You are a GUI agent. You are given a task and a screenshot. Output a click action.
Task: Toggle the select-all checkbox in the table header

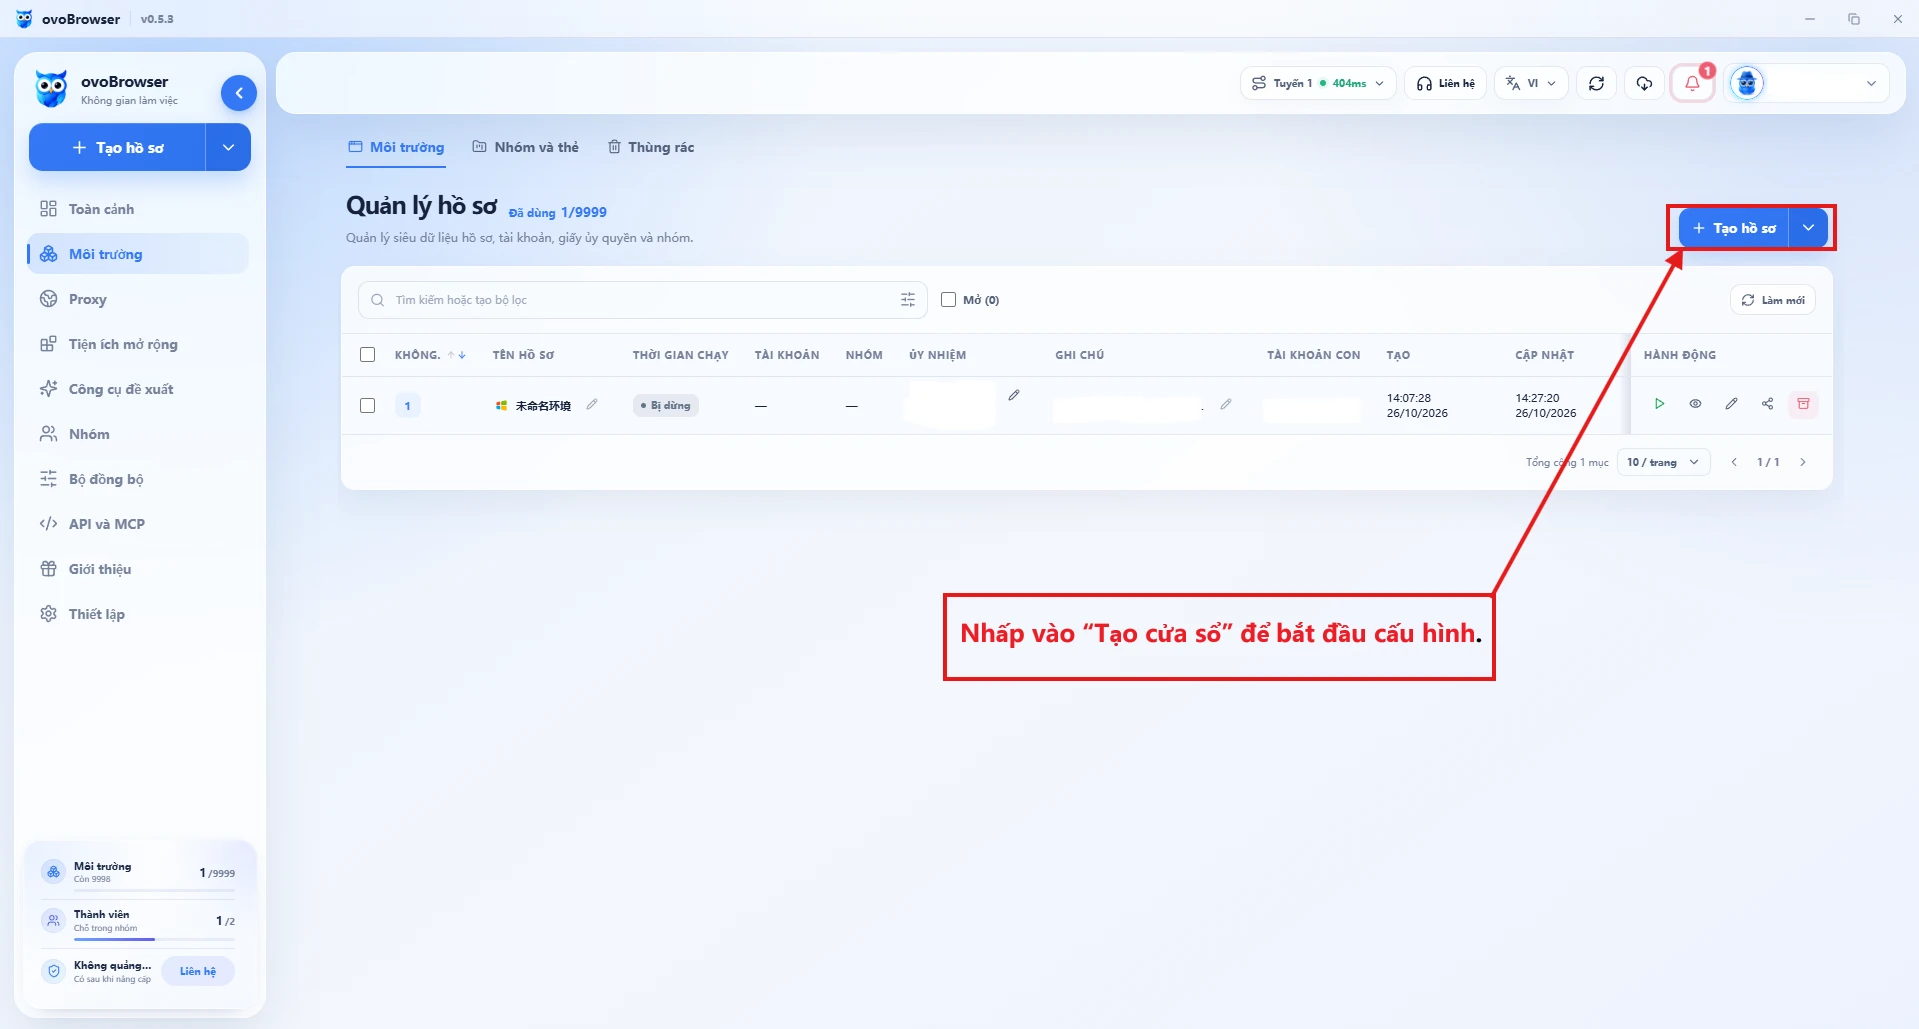tap(368, 355)
